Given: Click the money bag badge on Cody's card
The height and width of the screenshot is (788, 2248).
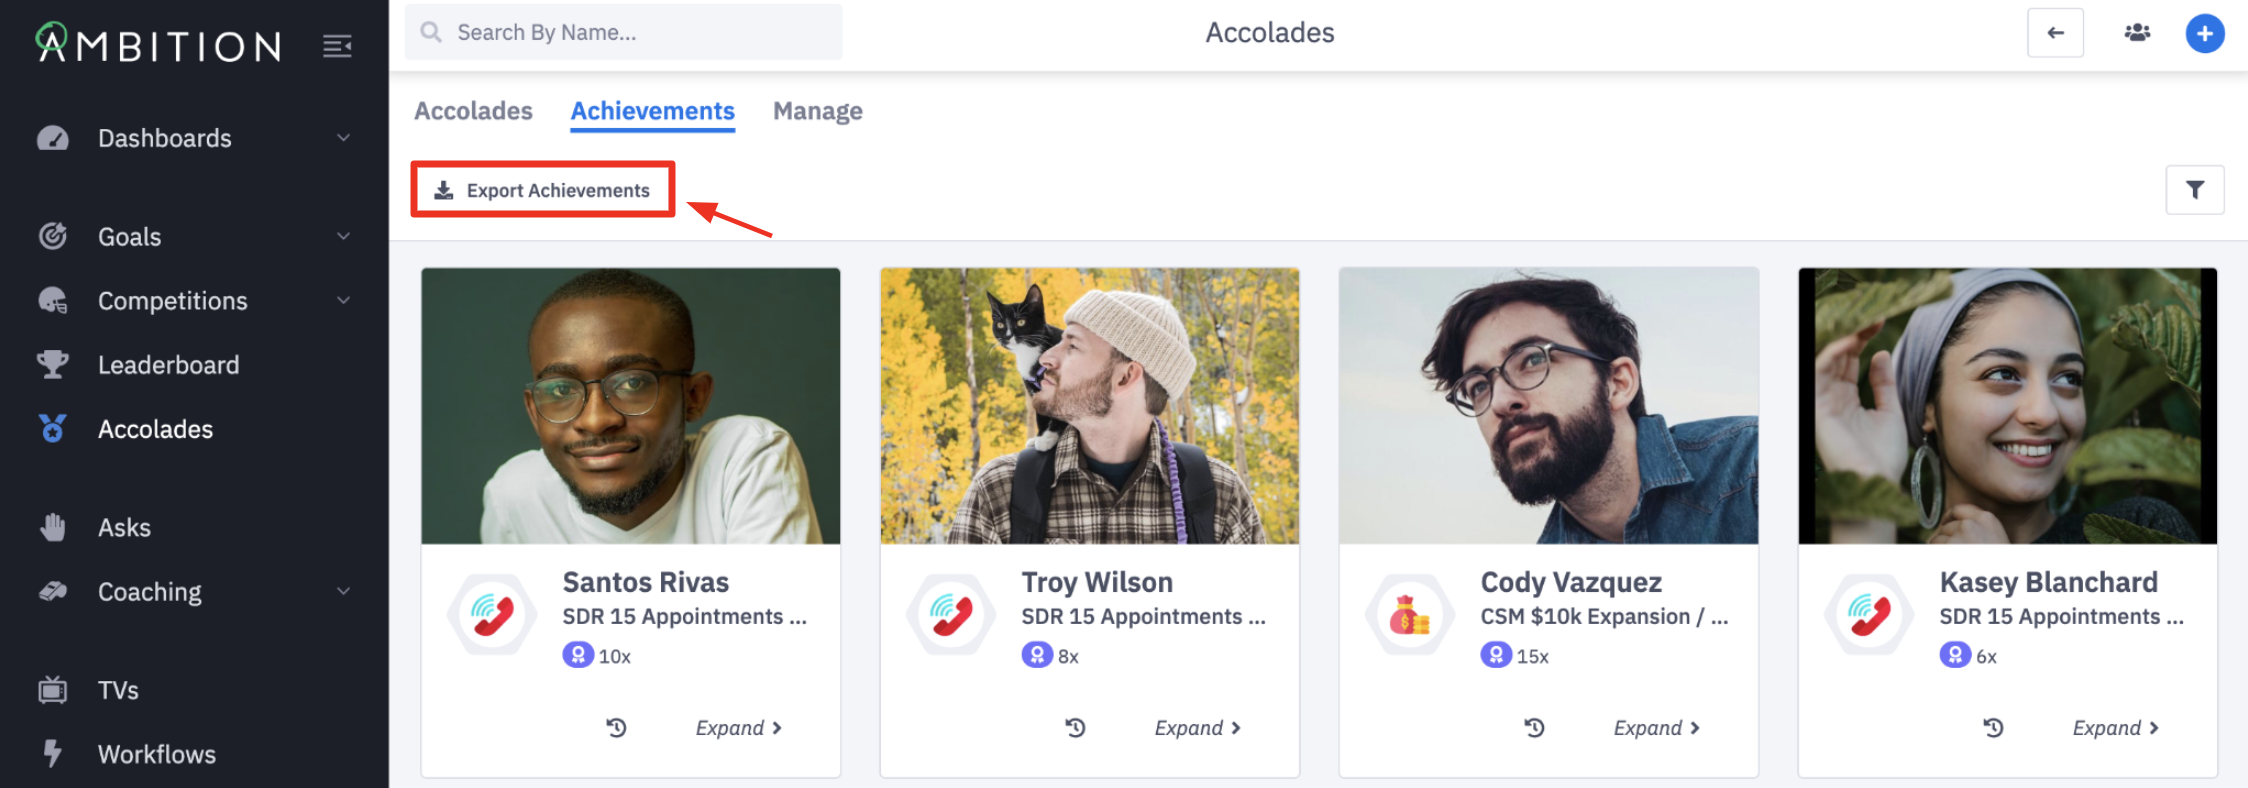Looking at the screenshot, I should point(1409,614).
